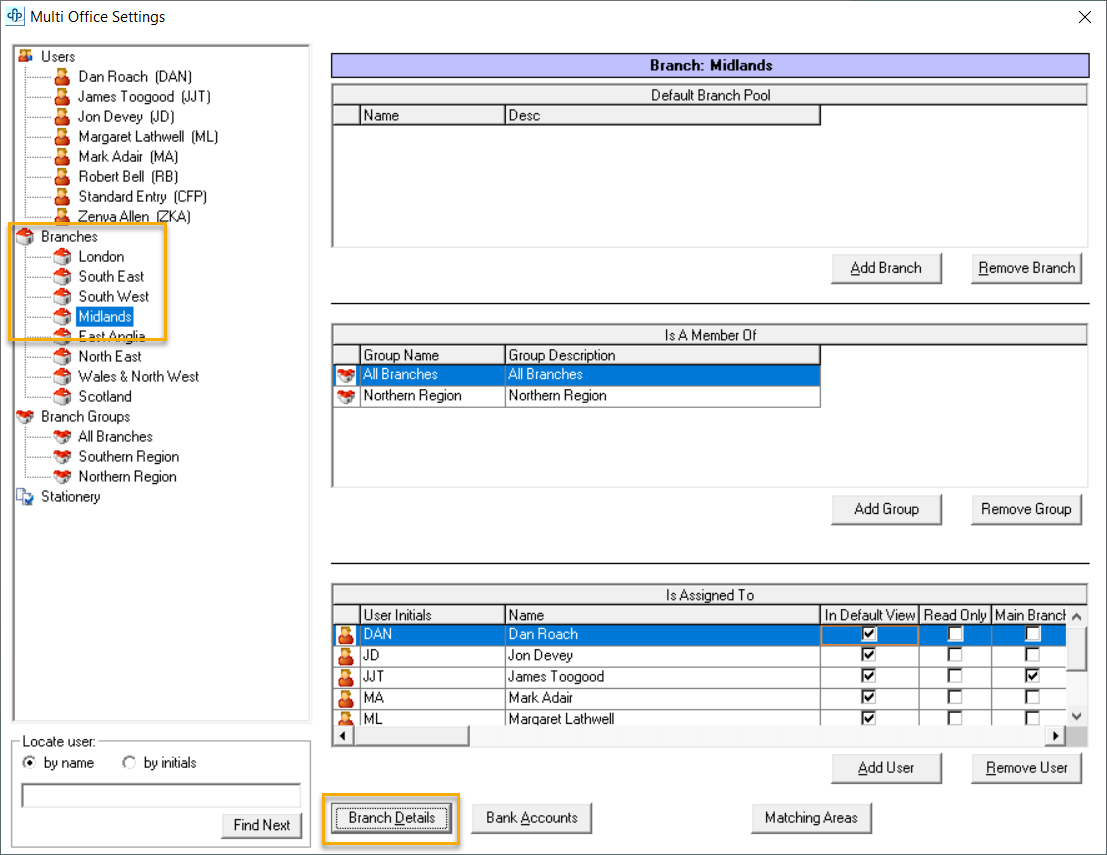Screen dimensions: 1107x855
Task: Select 'Mark Adair' name cell in table
Action: [x=663, y=698]
